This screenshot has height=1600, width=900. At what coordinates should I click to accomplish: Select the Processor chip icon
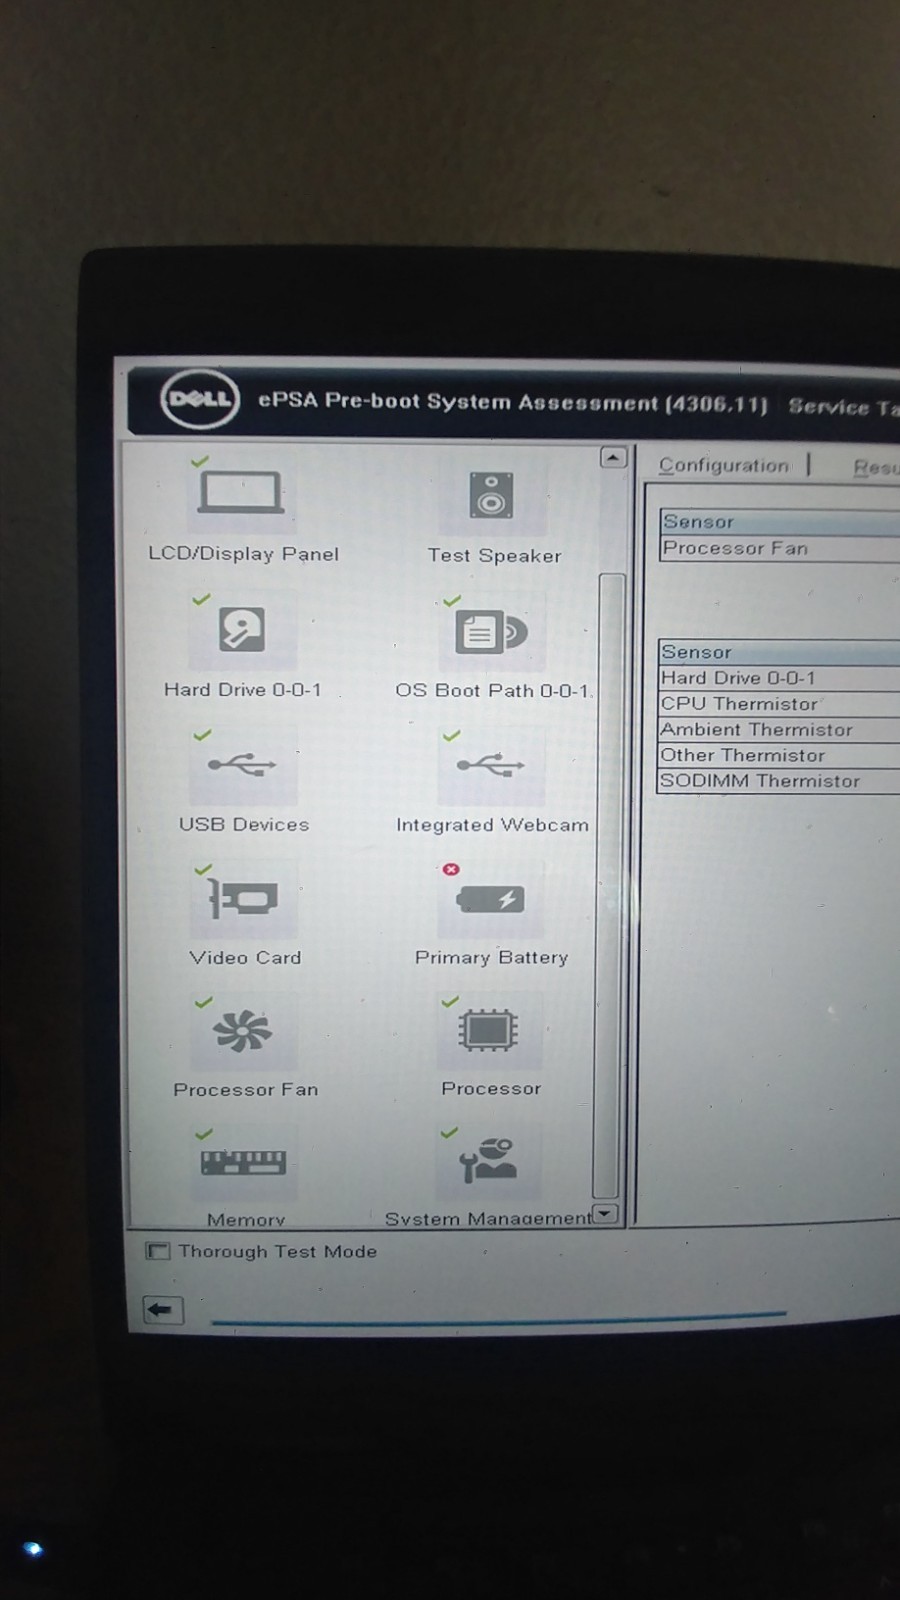[x=488, y=1030]
